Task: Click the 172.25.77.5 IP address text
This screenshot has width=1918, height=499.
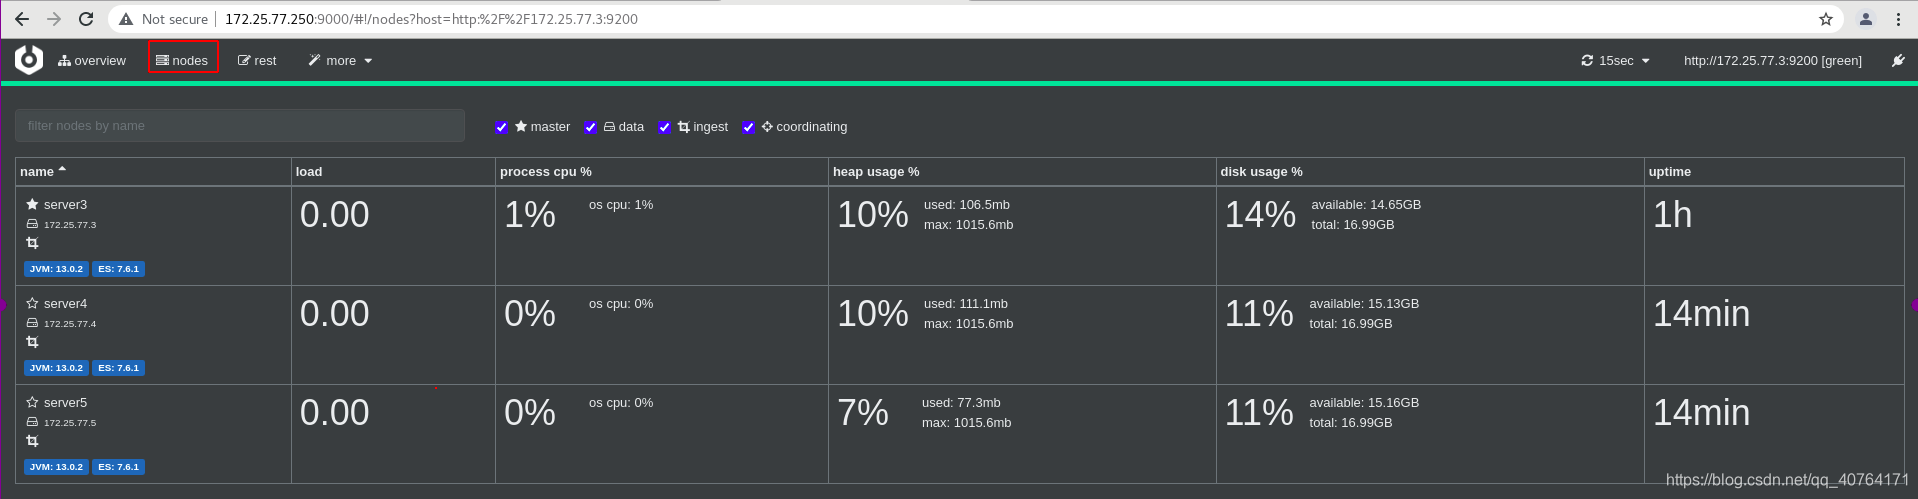Action: [x=70, y=423]
